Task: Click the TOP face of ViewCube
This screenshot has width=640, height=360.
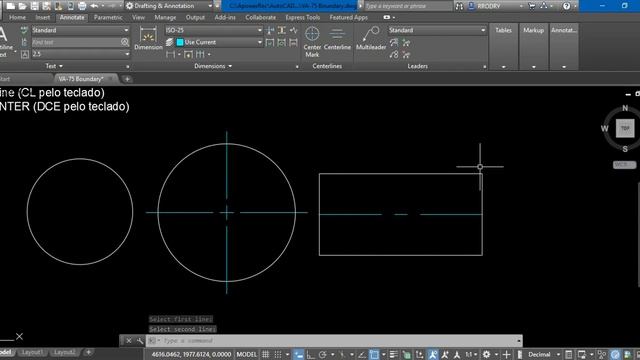Action: coord(625,128)
